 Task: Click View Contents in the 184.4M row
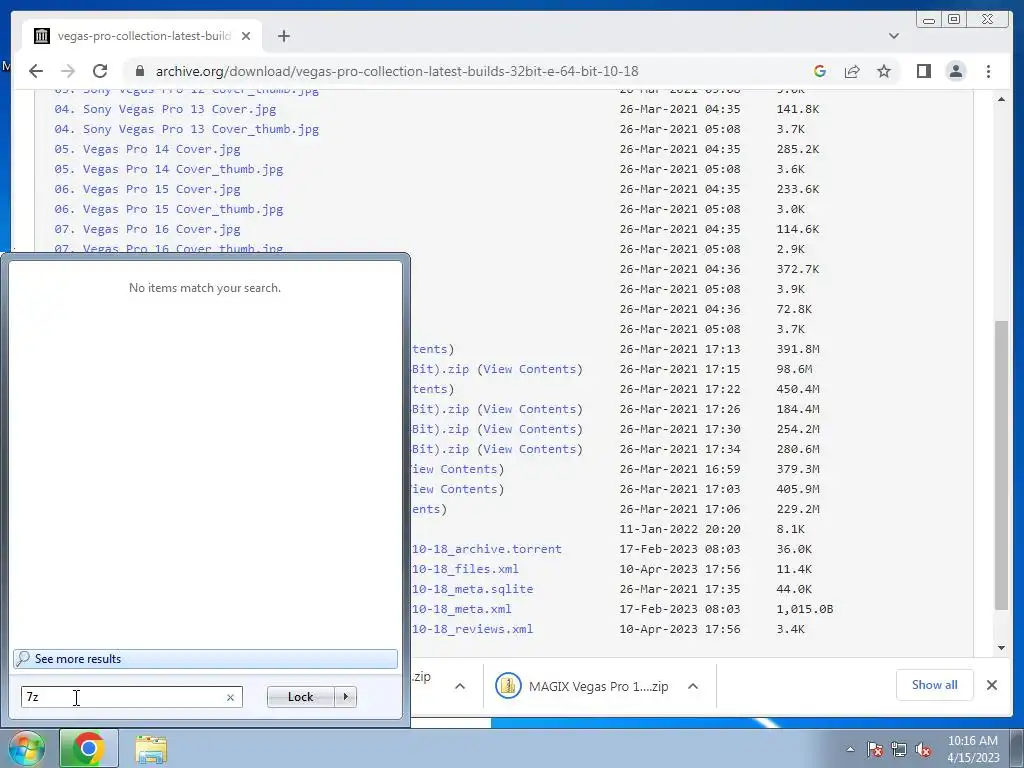(x=530, y=409)
